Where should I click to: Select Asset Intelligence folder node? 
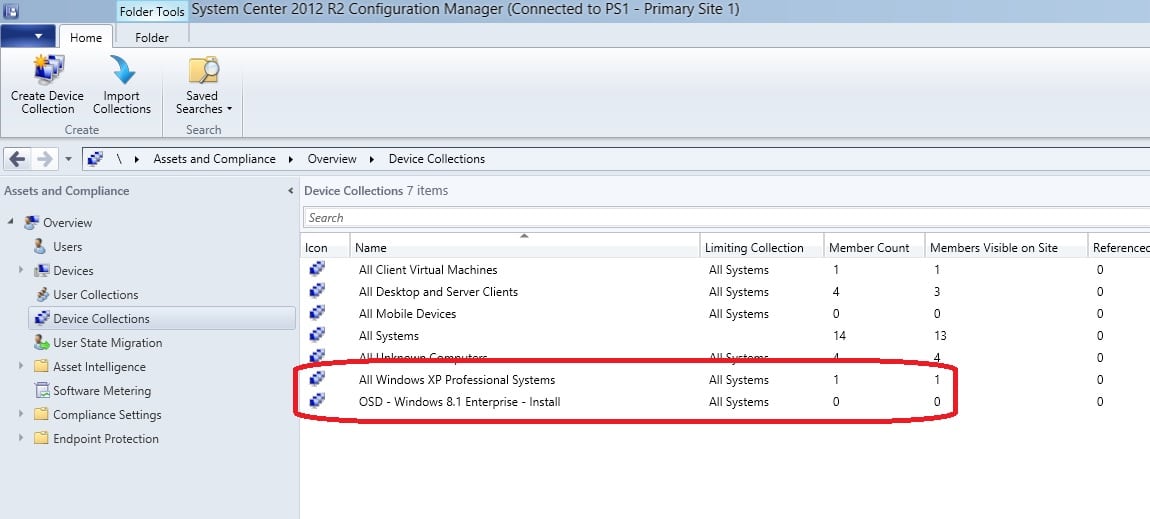pos(99,367)
